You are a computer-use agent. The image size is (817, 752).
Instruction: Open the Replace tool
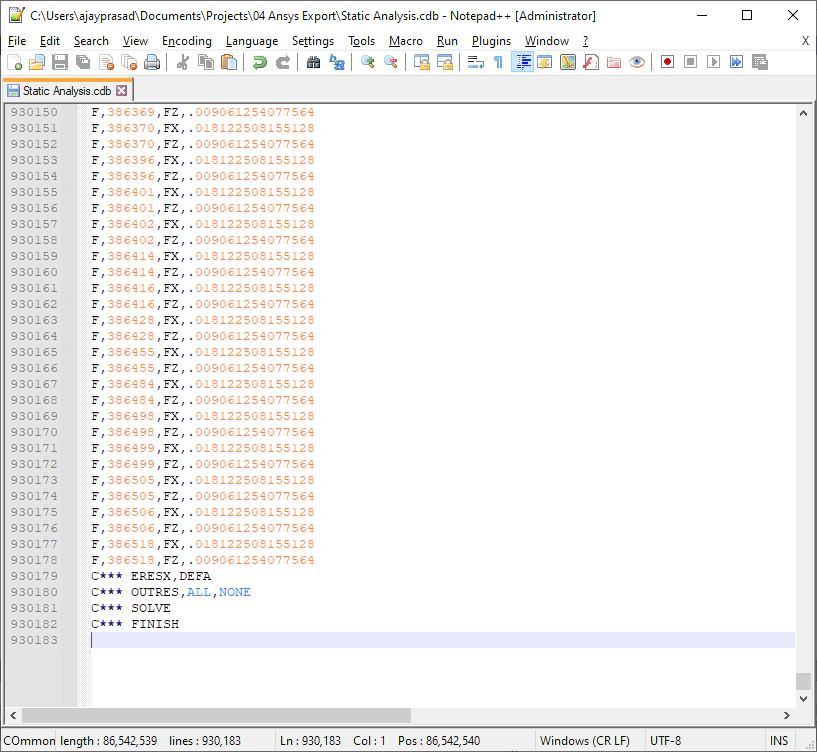(x=335, y=62)
